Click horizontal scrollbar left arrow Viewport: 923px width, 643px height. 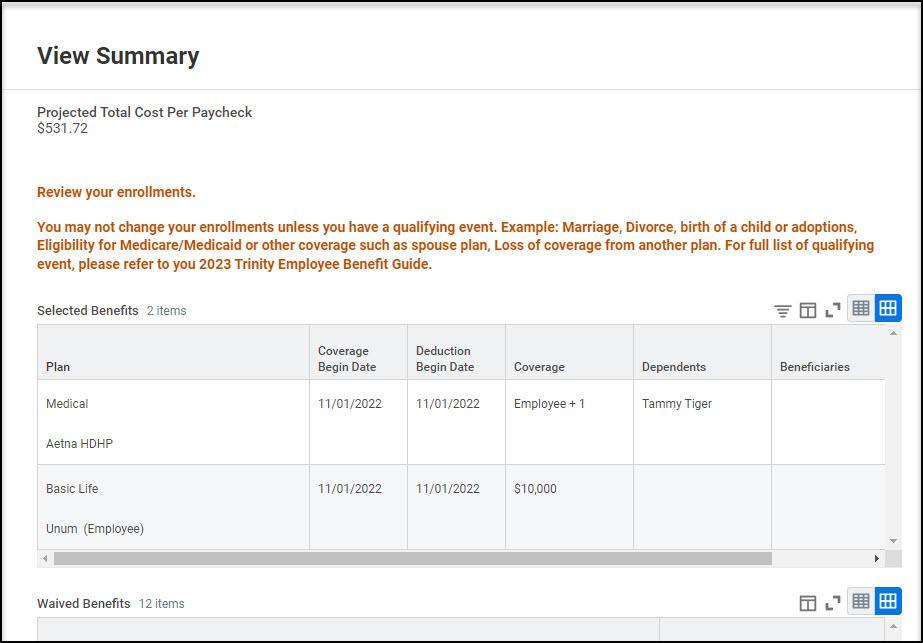(45, 558)
